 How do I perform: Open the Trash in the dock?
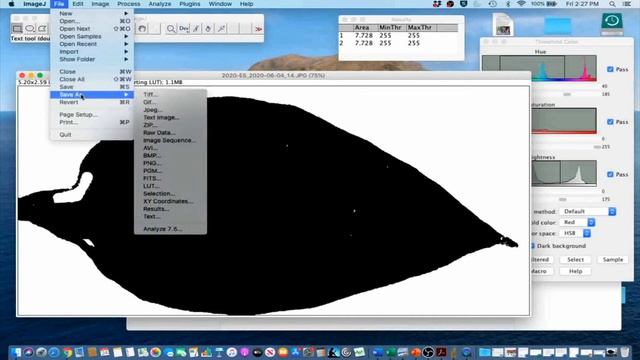624,352
